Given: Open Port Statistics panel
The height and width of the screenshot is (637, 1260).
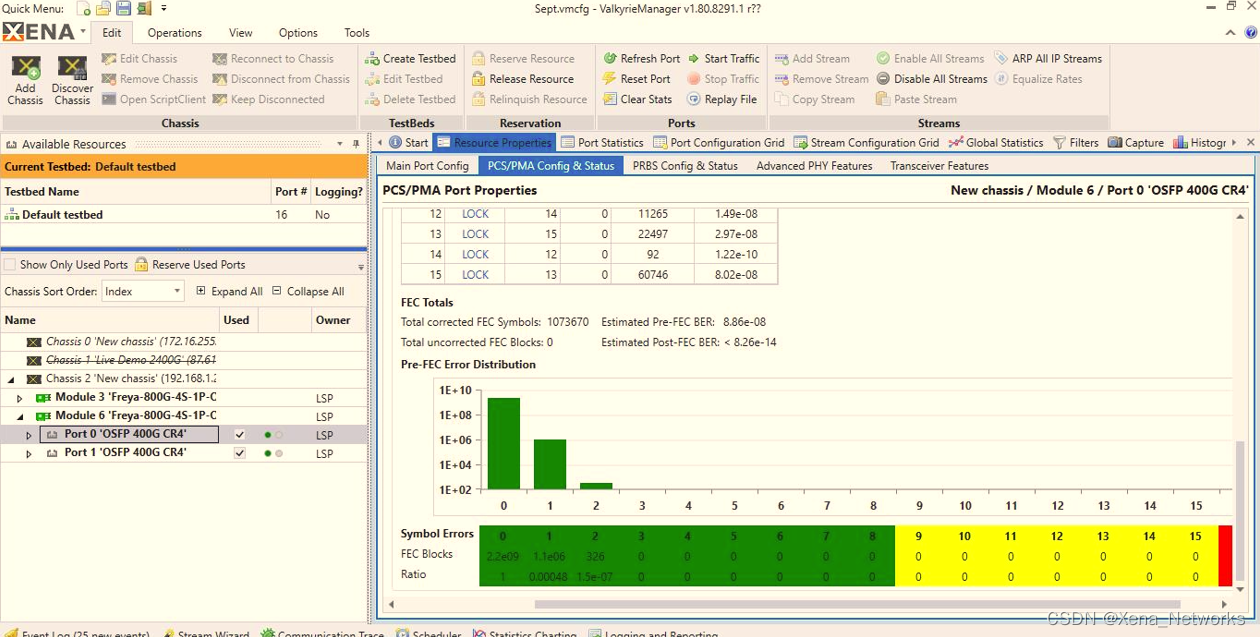Looking at the screenshot, I should 602,143.
